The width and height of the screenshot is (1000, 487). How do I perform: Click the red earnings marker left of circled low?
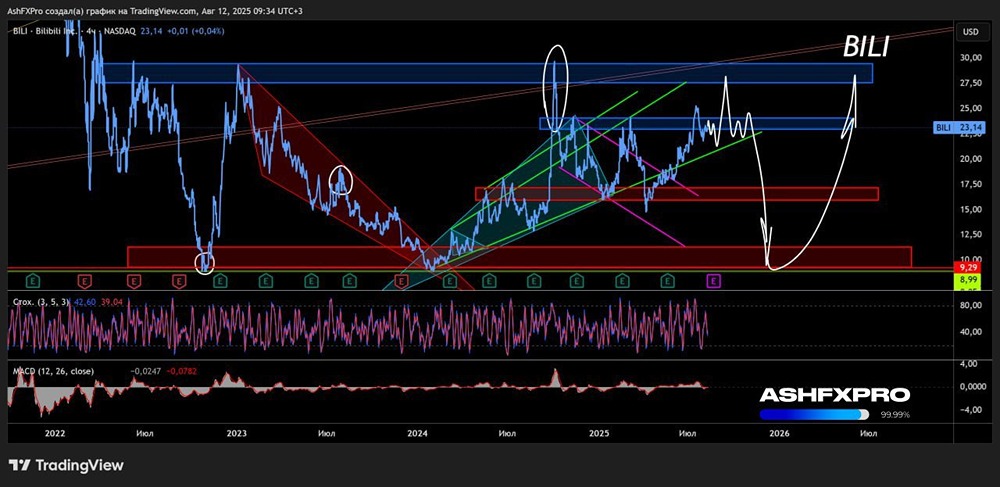(179, 280)
